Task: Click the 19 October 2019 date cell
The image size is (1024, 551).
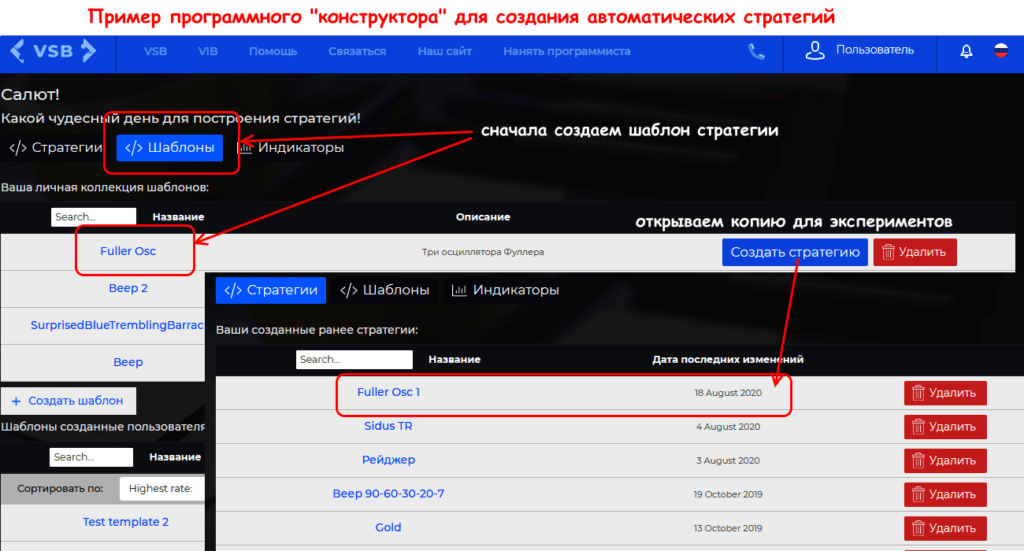Action: 728,494
